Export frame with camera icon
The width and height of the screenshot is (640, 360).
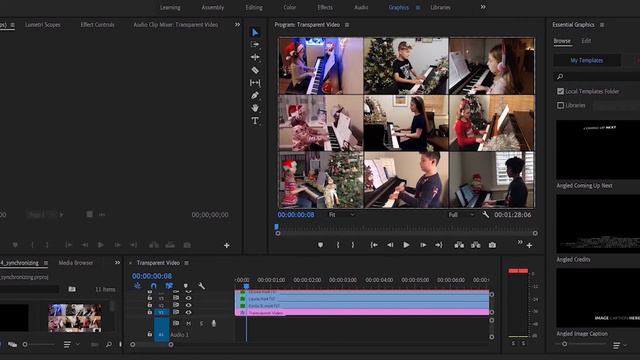(x=493, y=245)
